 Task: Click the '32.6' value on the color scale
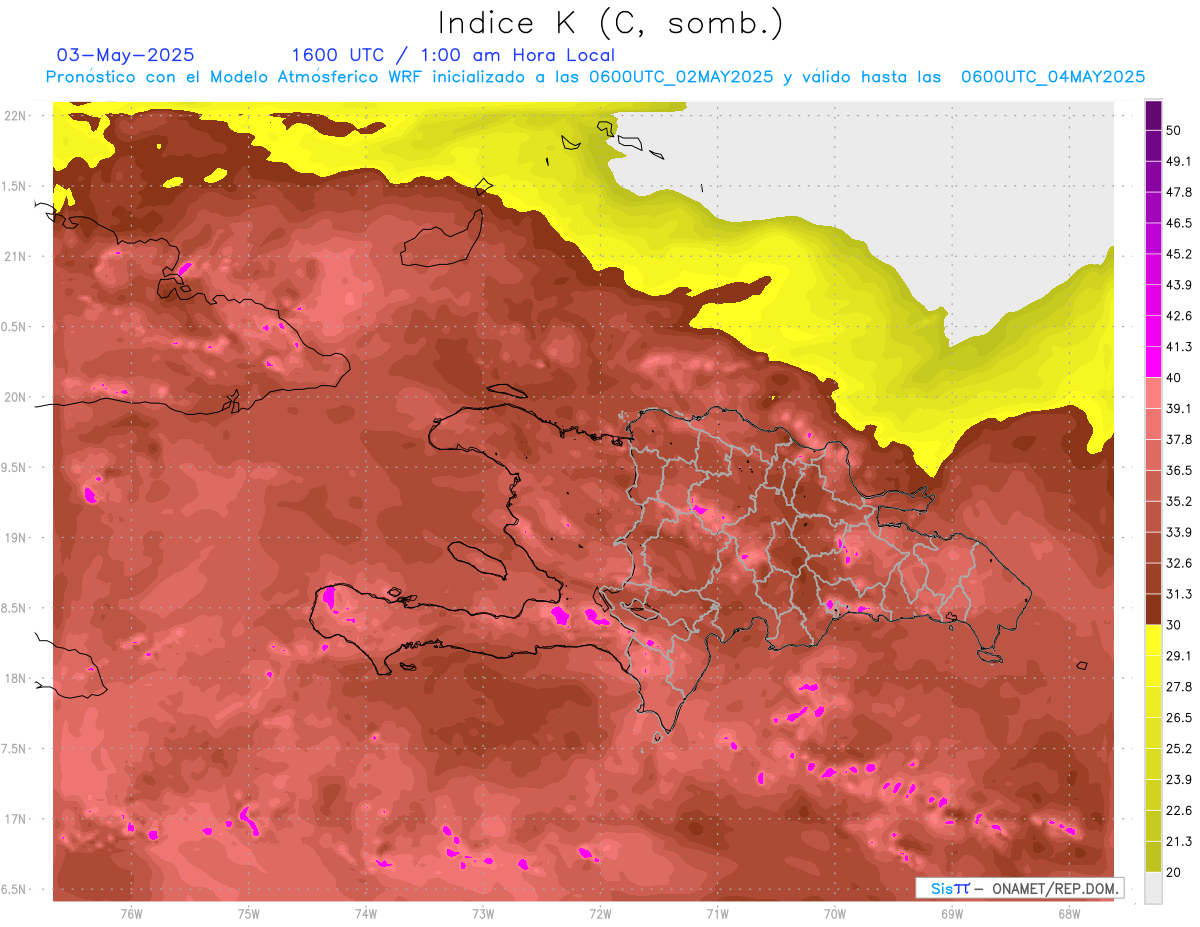coord(1180,563)
